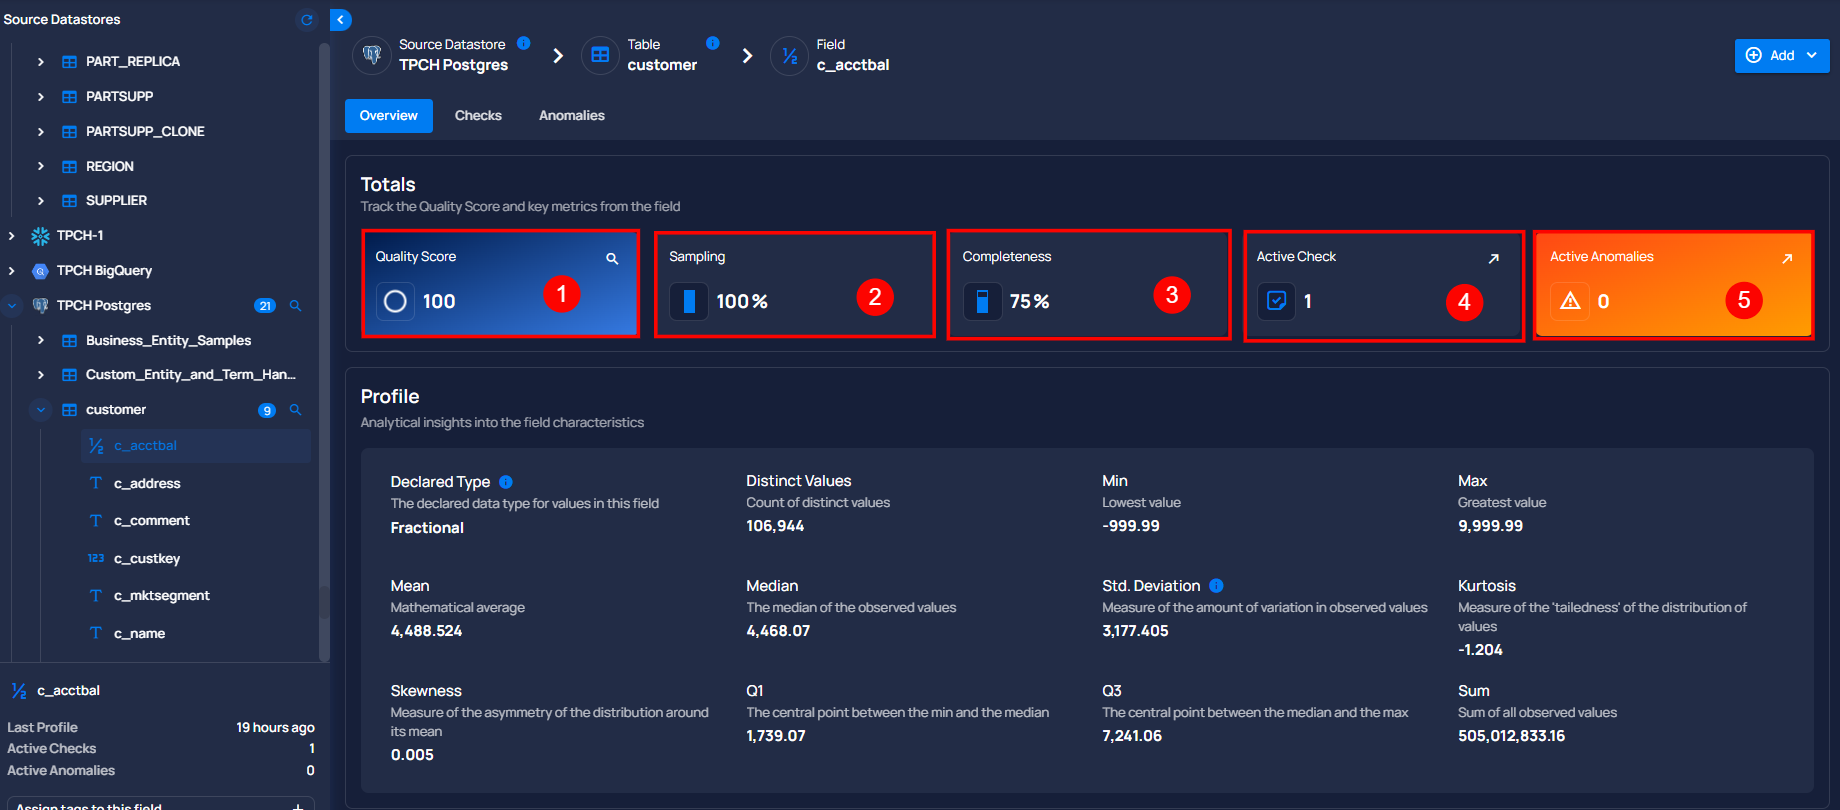The width and height of the screenshot is (1840, 810).
Task: Click the Active Anomalies warning triangle icon
Action: tap(1570, 301)
